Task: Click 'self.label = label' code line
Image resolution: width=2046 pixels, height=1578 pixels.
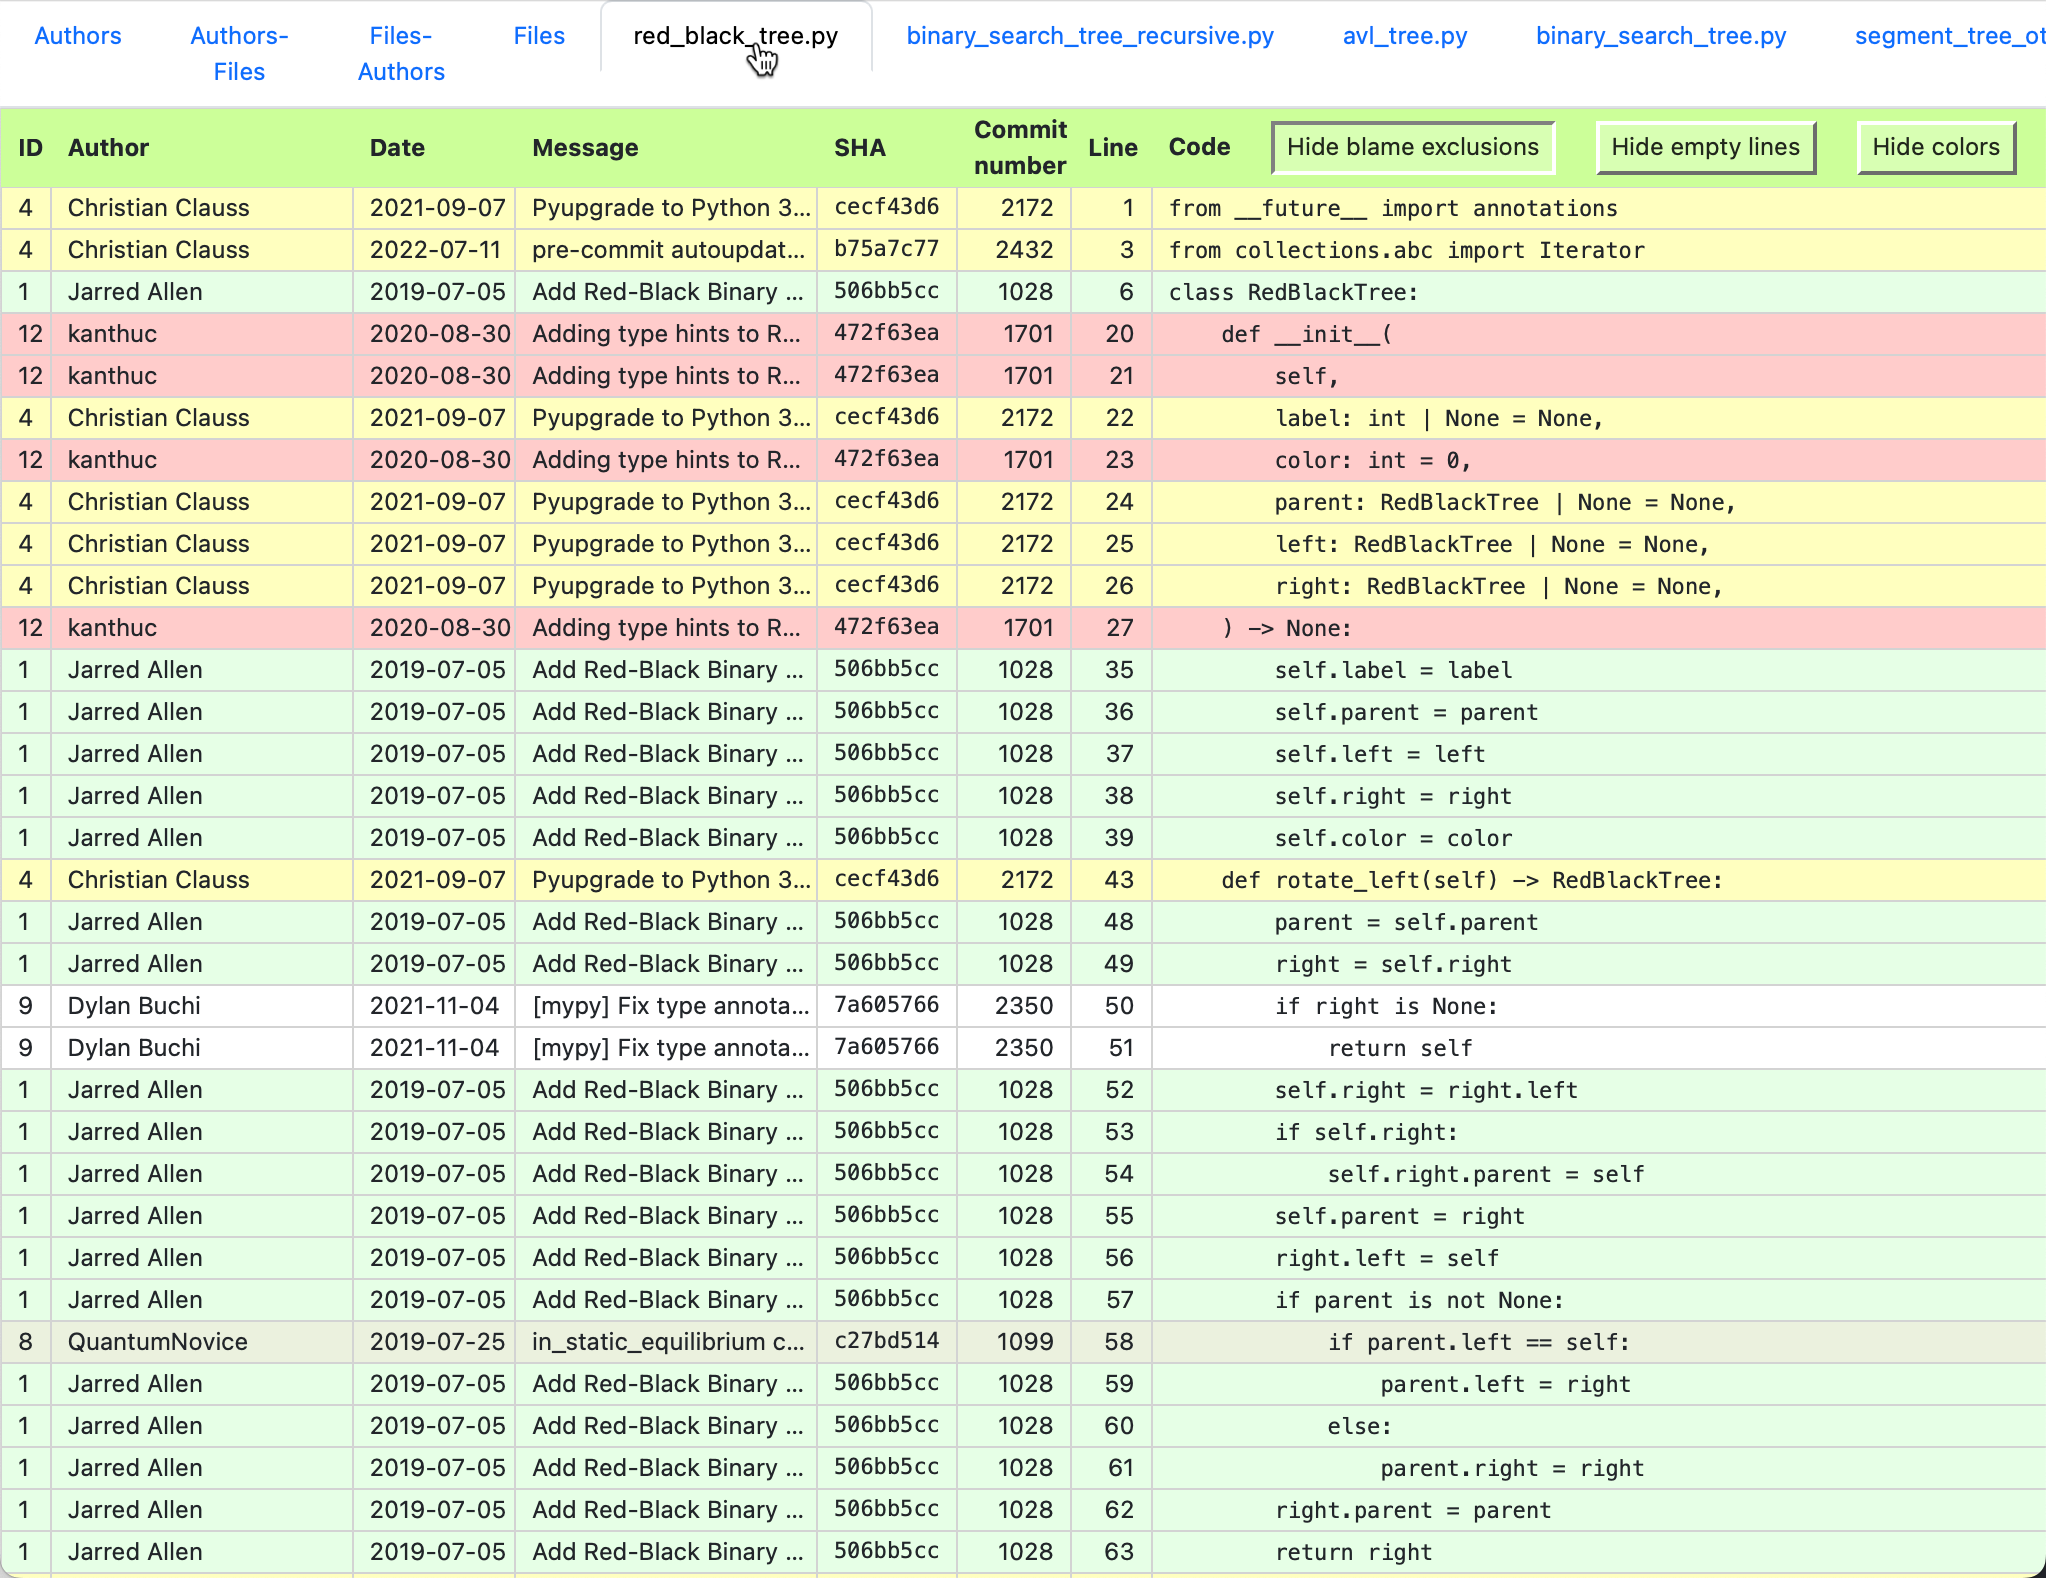Action: pyautogui.click(x=1393, y=670)
